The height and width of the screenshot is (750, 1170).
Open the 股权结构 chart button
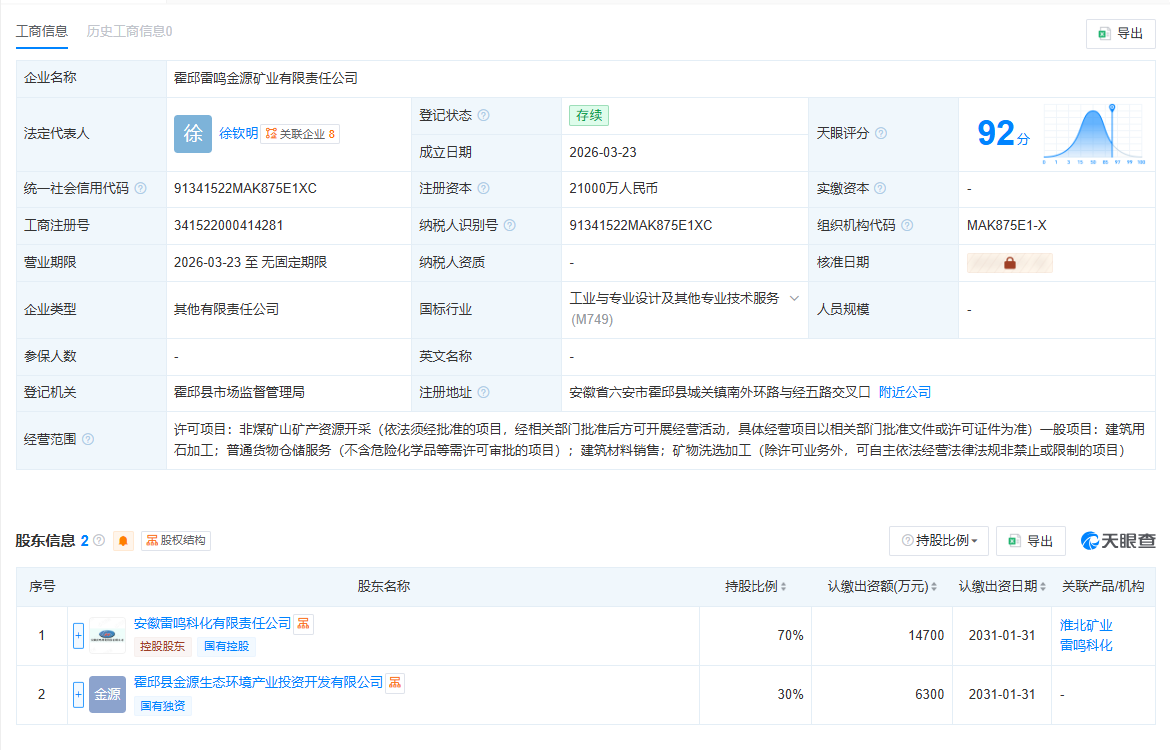pyautogui.click(x=176, y=541)
